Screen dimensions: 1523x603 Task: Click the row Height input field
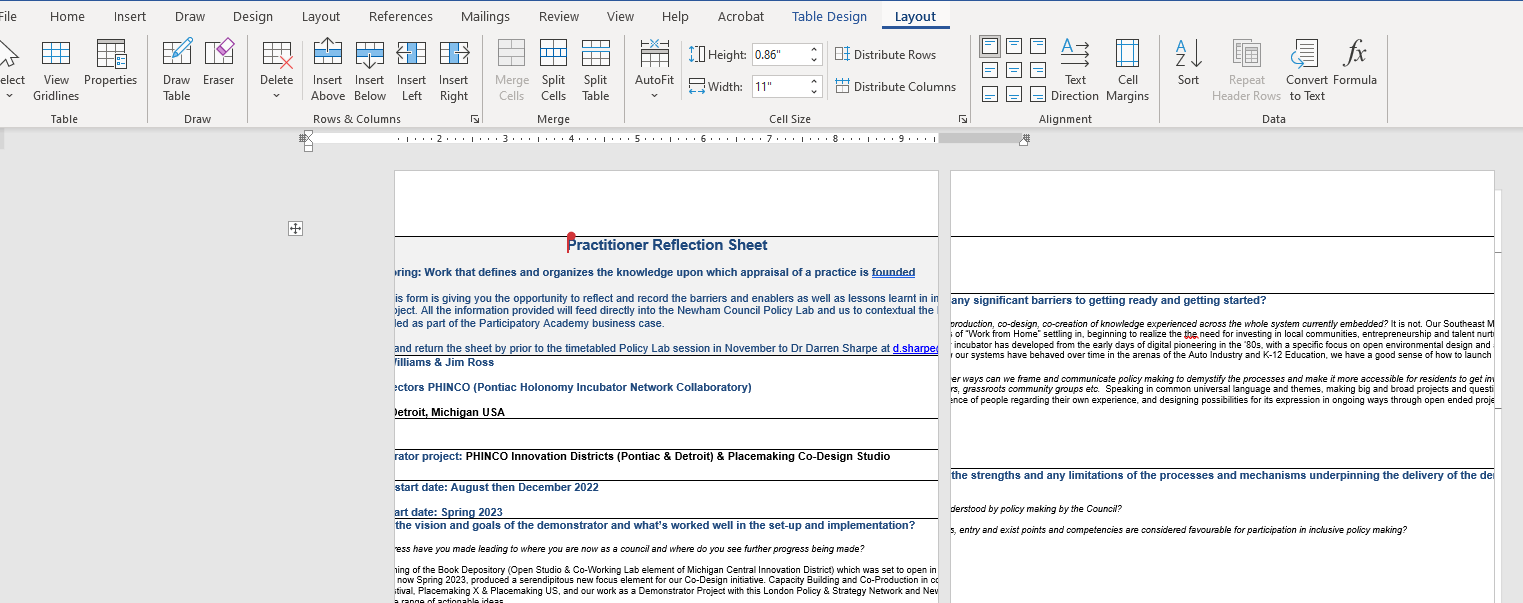coord(778,55)
